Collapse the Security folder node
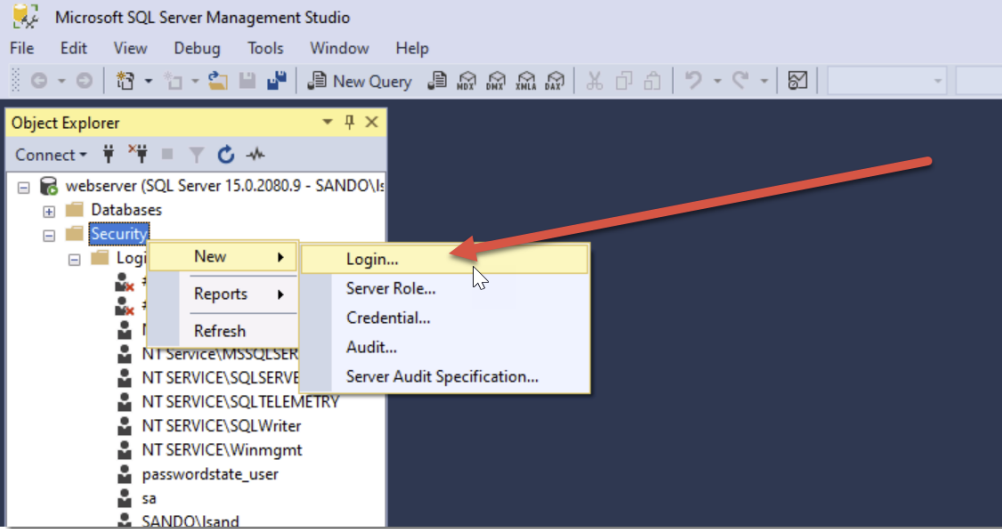Screen dimensions: 1002x529 coord(49,235)
